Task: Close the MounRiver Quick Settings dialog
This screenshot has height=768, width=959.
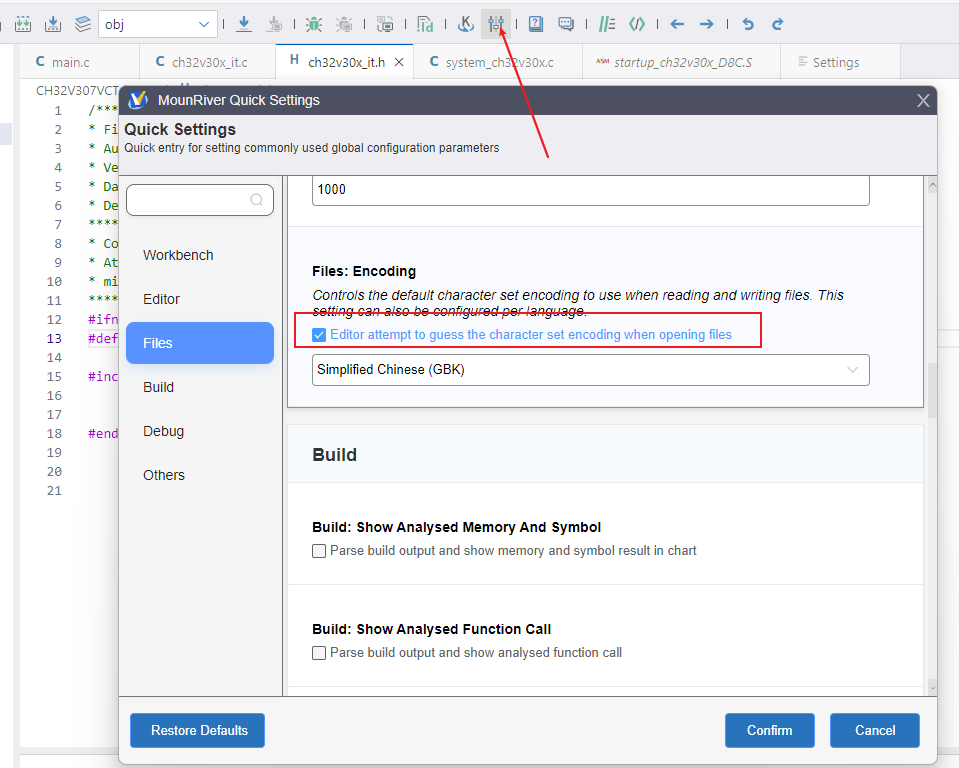Action: pos(923,100)
